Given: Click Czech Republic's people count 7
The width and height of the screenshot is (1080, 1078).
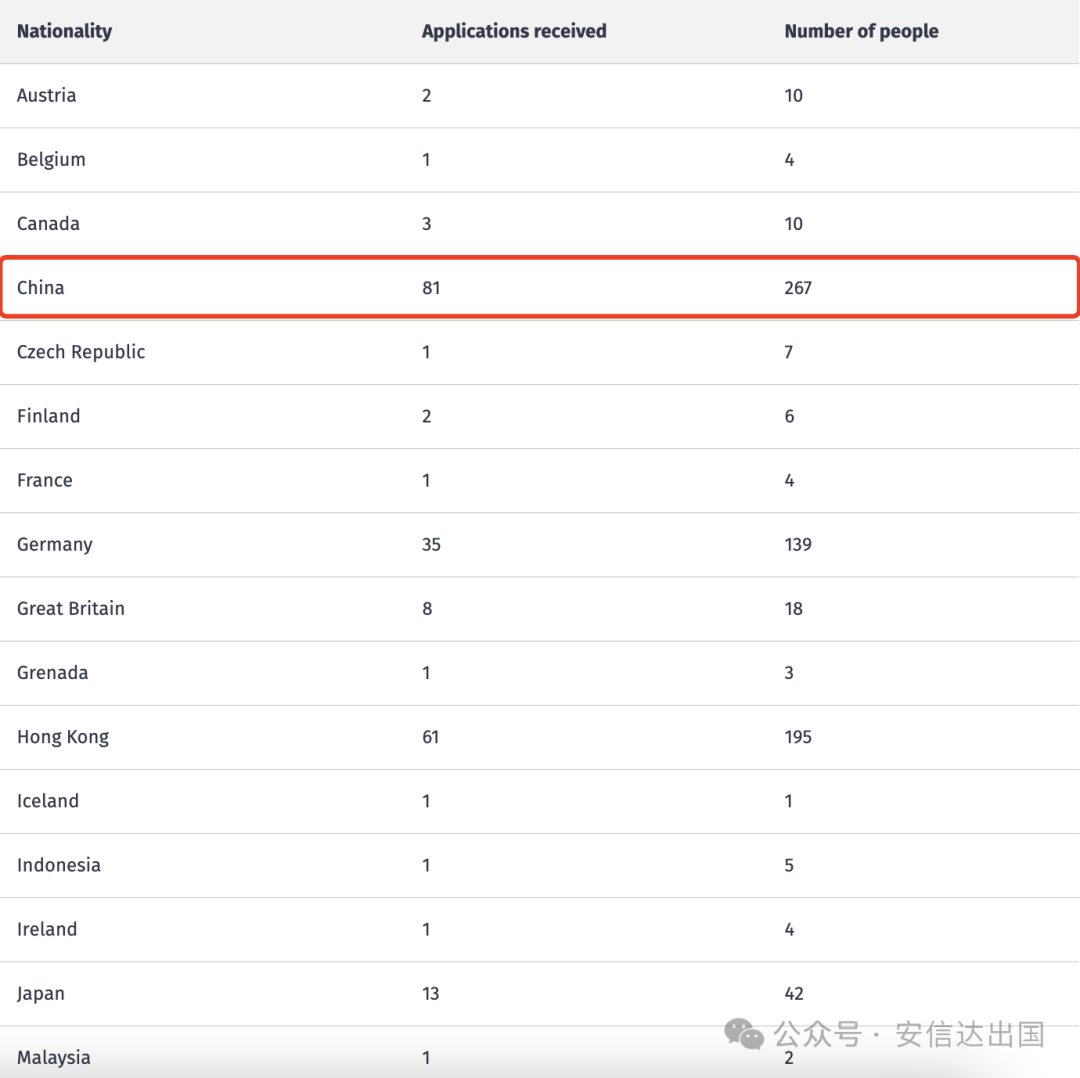Looking at the screenshot, I should (x=789, y=352).
